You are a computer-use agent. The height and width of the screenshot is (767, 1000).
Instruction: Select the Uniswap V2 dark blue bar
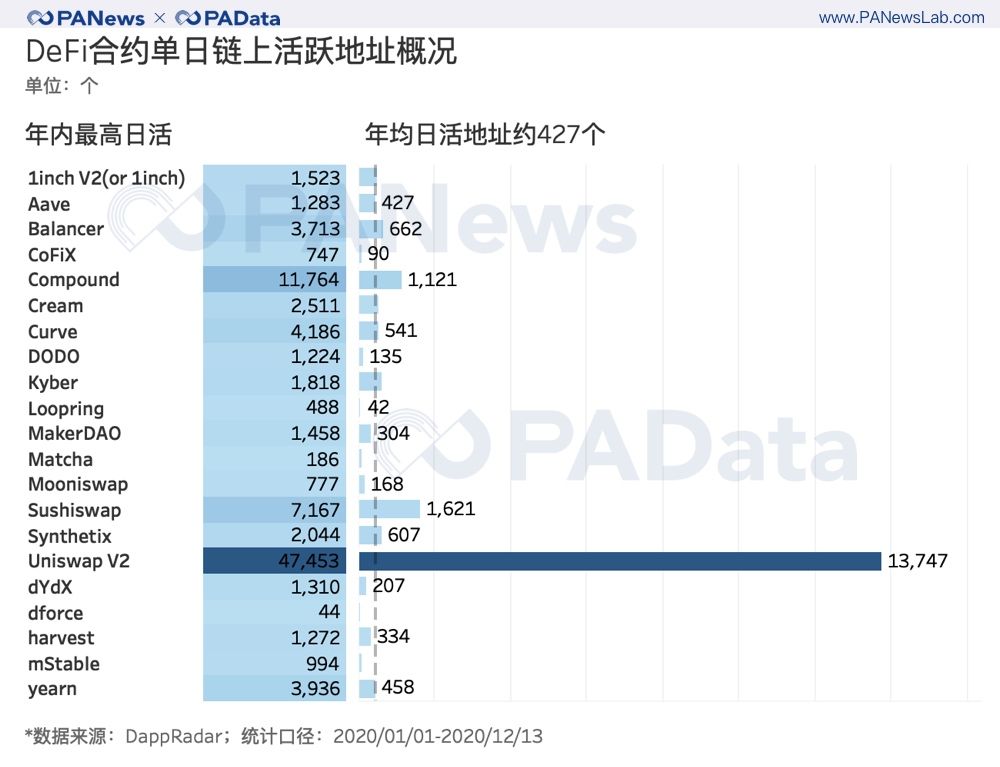coord(620,561)
